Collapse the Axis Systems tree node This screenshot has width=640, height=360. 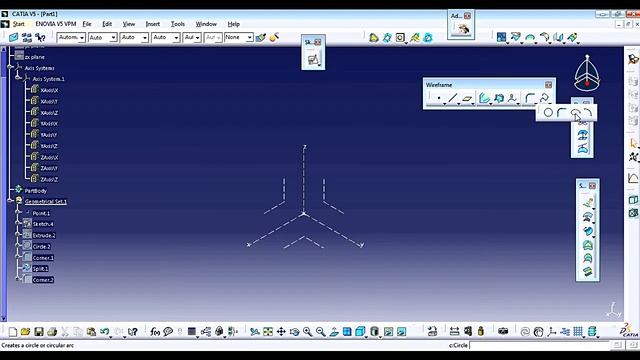10,68
